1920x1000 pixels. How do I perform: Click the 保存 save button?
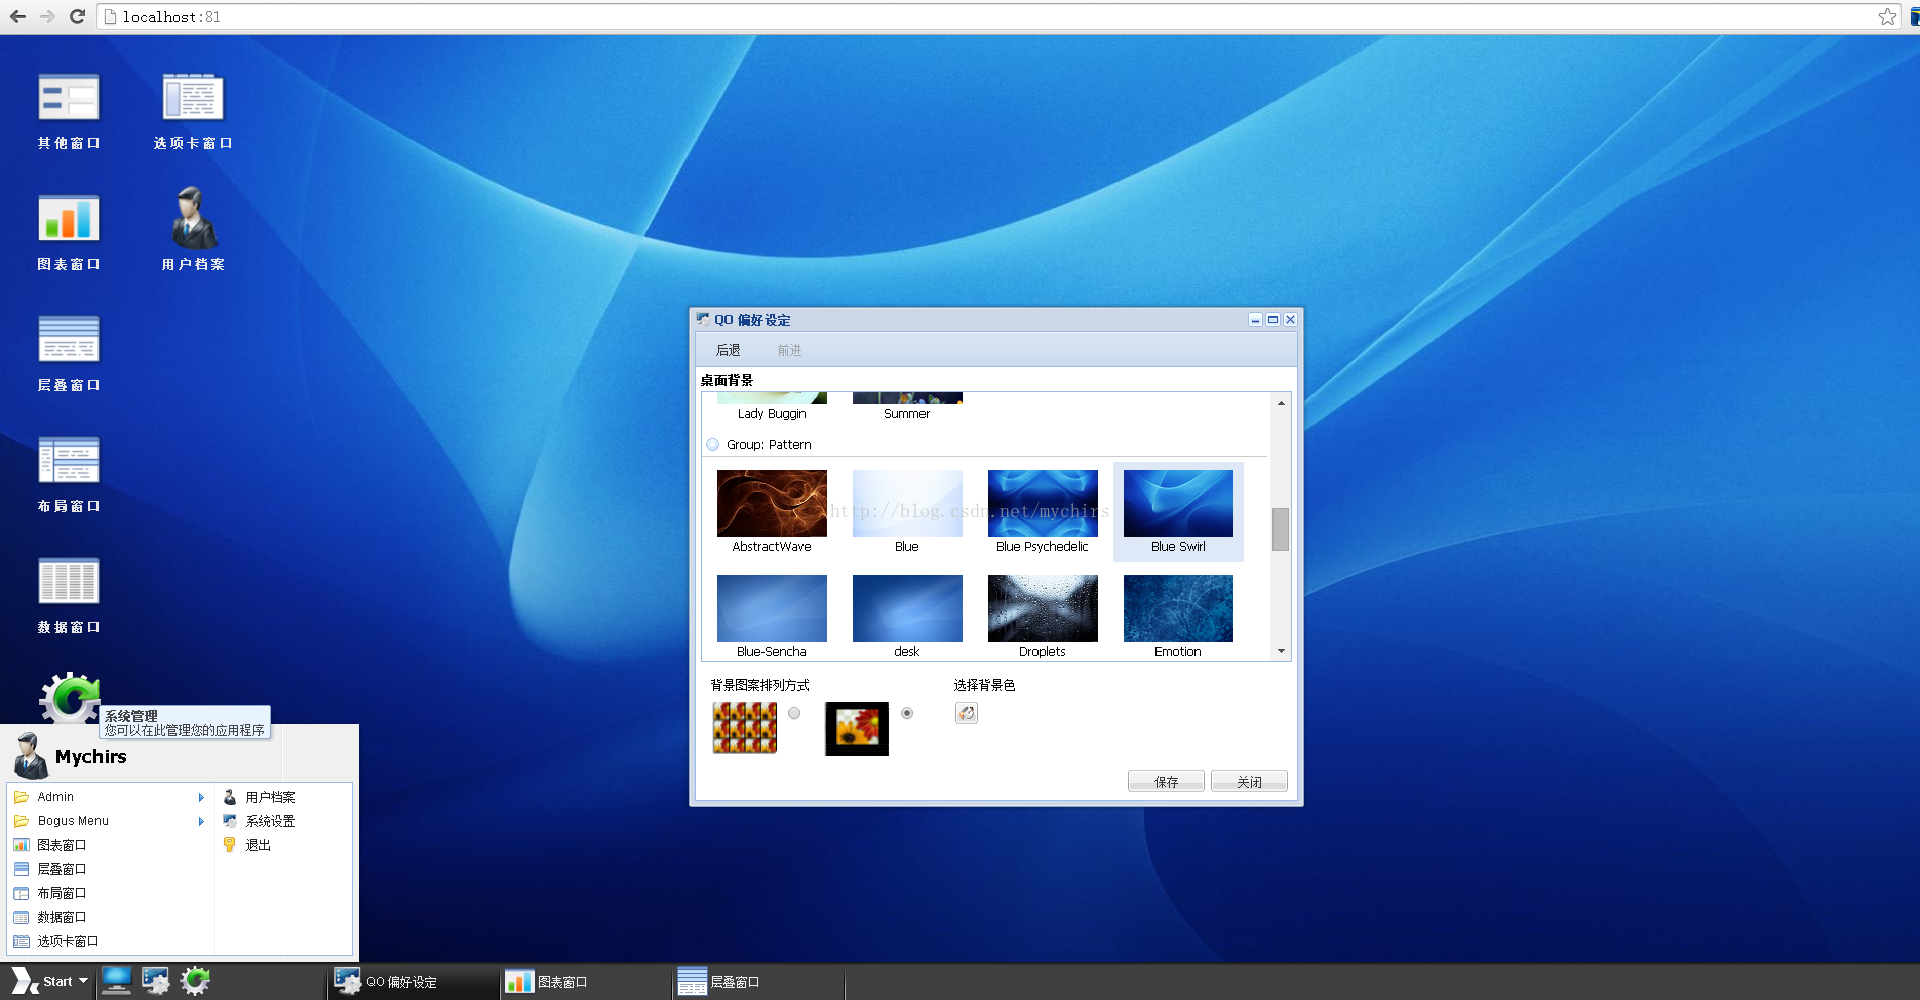(1166, 782)
